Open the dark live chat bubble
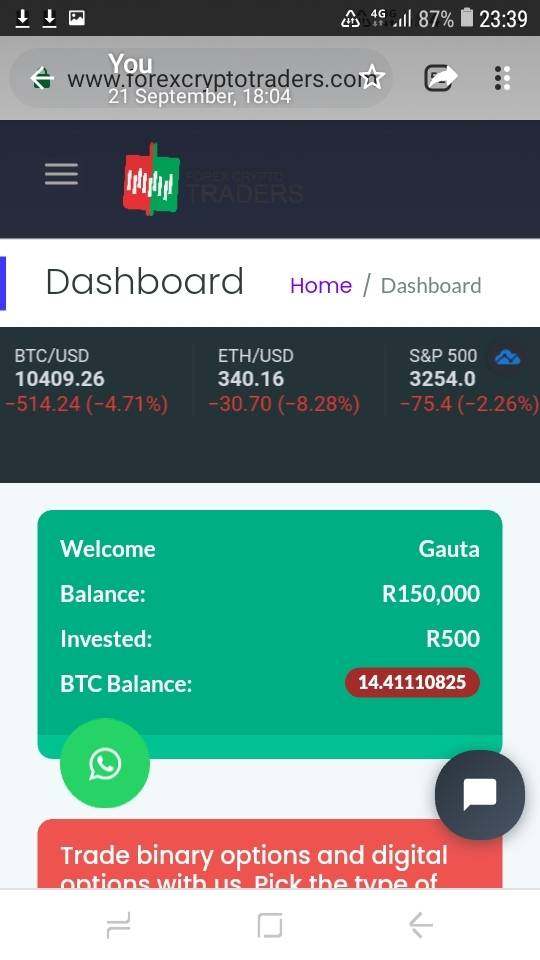The width and height of the screenshot is (540, 960). (480, 795)
